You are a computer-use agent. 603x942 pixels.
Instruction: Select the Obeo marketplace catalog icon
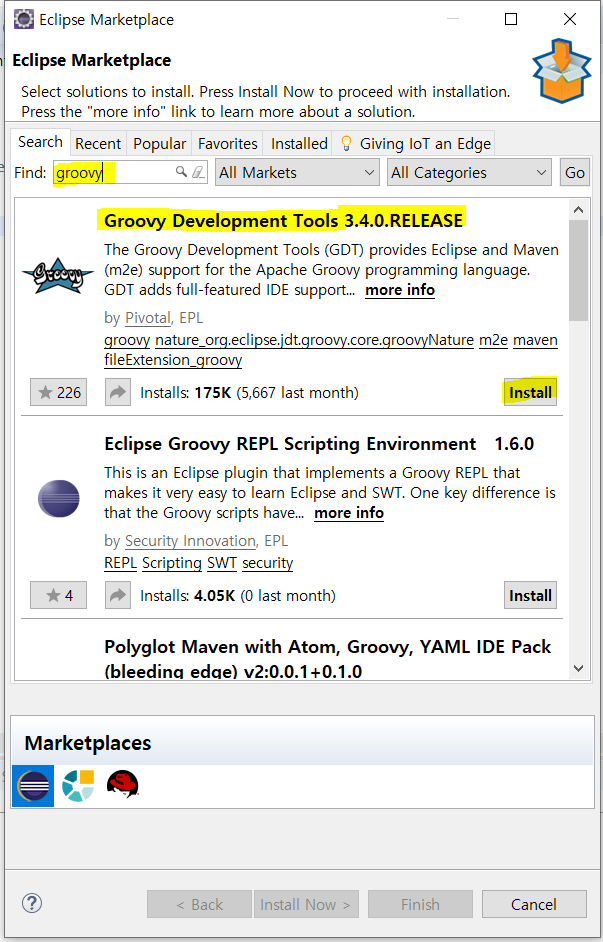click(x=78, y=786)
